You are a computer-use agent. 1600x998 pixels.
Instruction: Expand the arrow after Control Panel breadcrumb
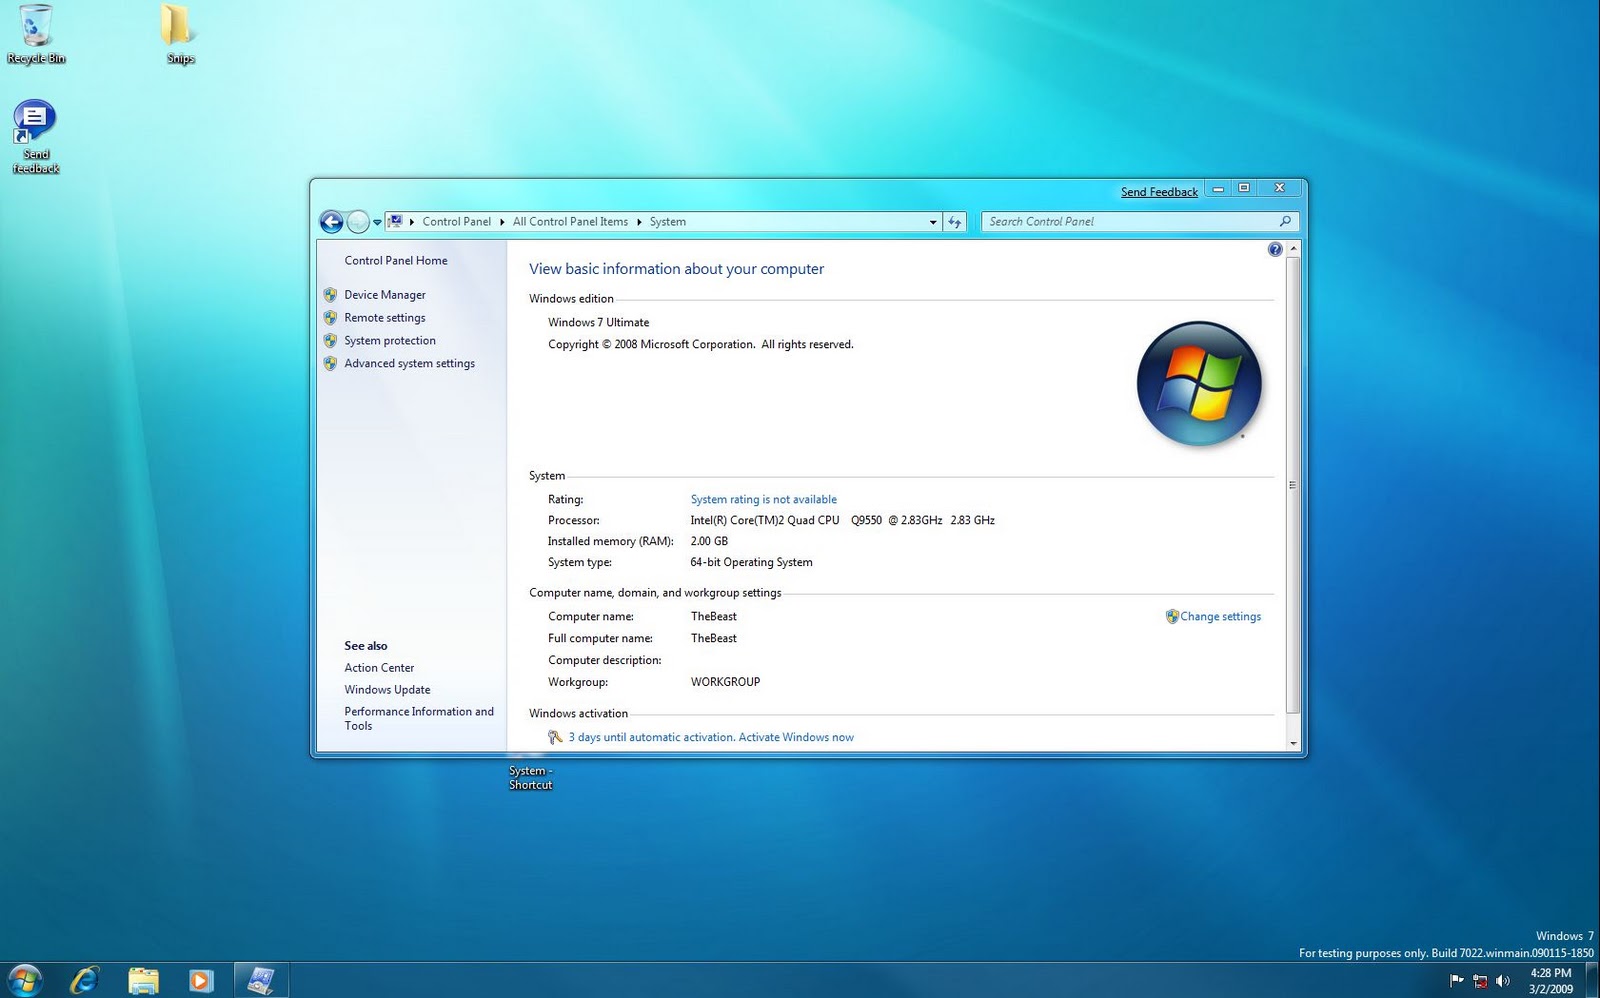tap(502, 222)
